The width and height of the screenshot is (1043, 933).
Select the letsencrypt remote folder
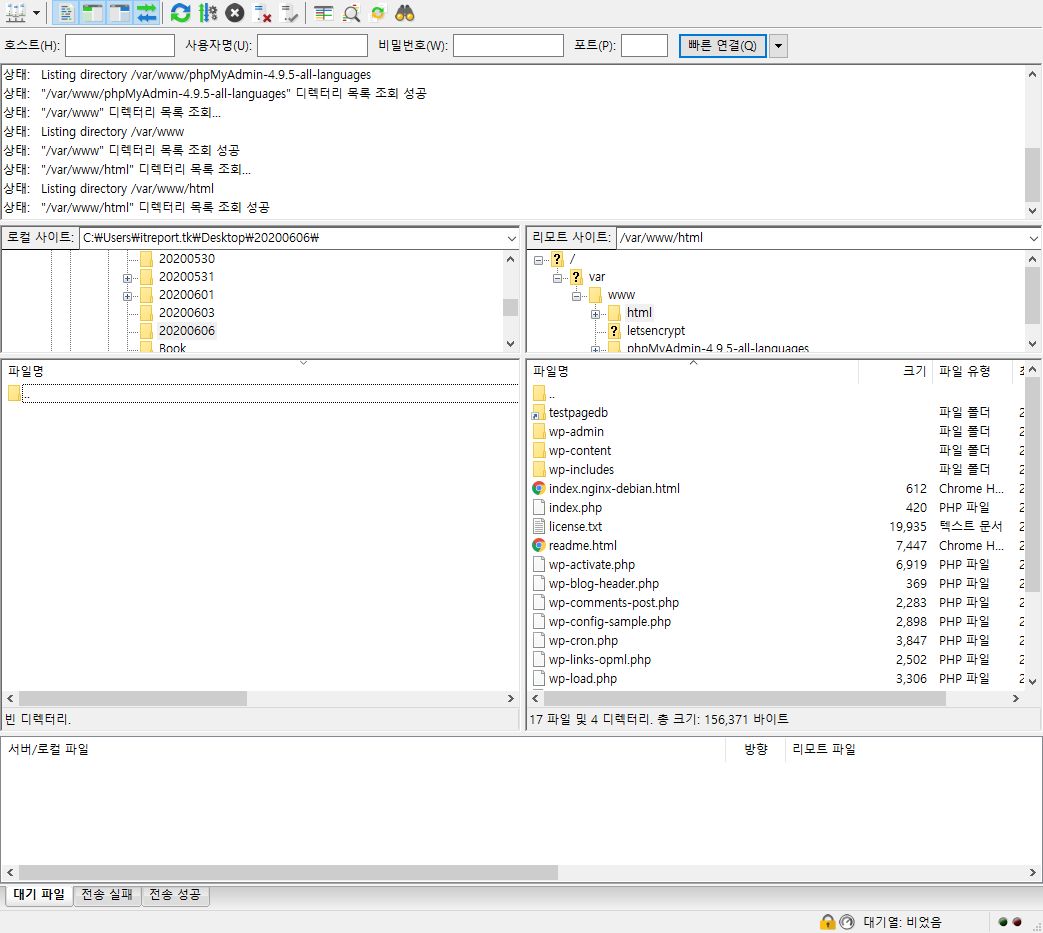point(655,331)
